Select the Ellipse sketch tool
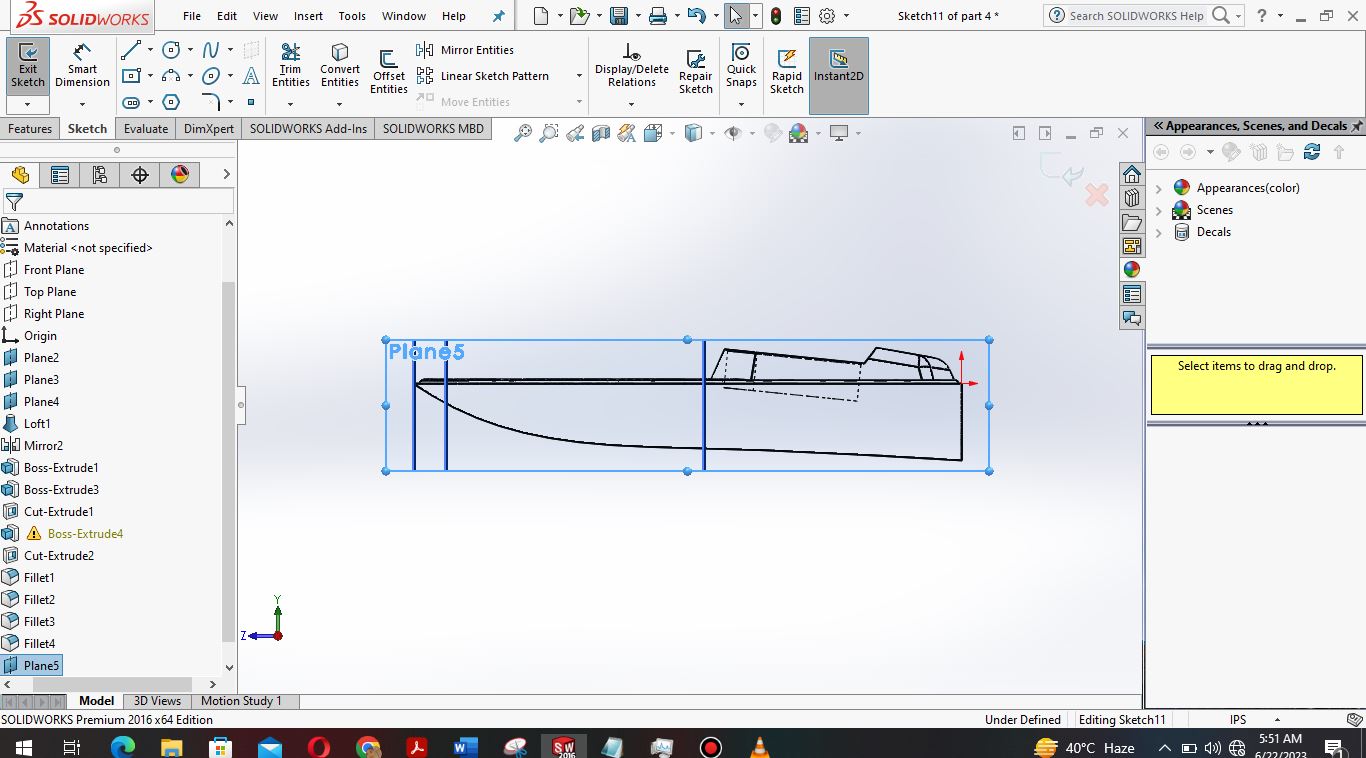1366x758 pixels. [x=211, y=76]
